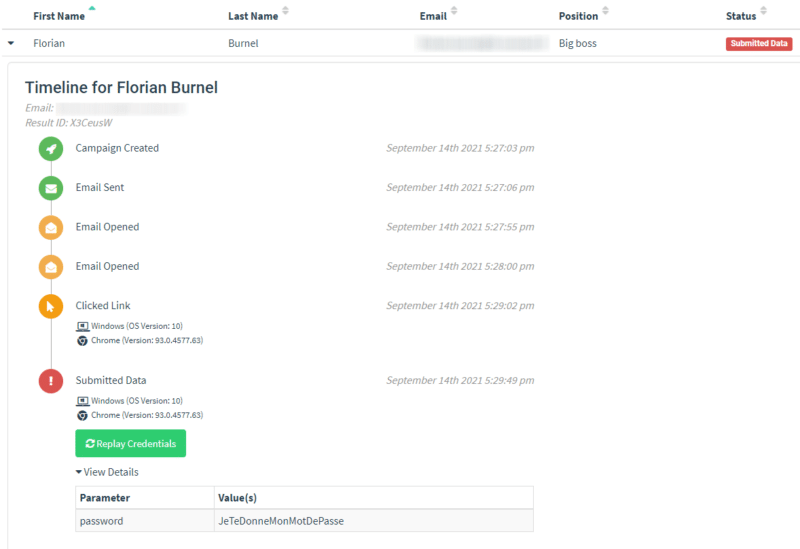Sort by Position column
The height and width of the screenshot is (549, 800).
point(578,16)
